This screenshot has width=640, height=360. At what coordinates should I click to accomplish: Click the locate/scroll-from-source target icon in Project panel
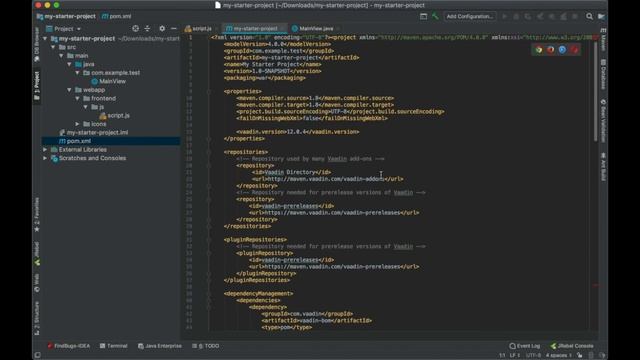[x=136, y=29]
